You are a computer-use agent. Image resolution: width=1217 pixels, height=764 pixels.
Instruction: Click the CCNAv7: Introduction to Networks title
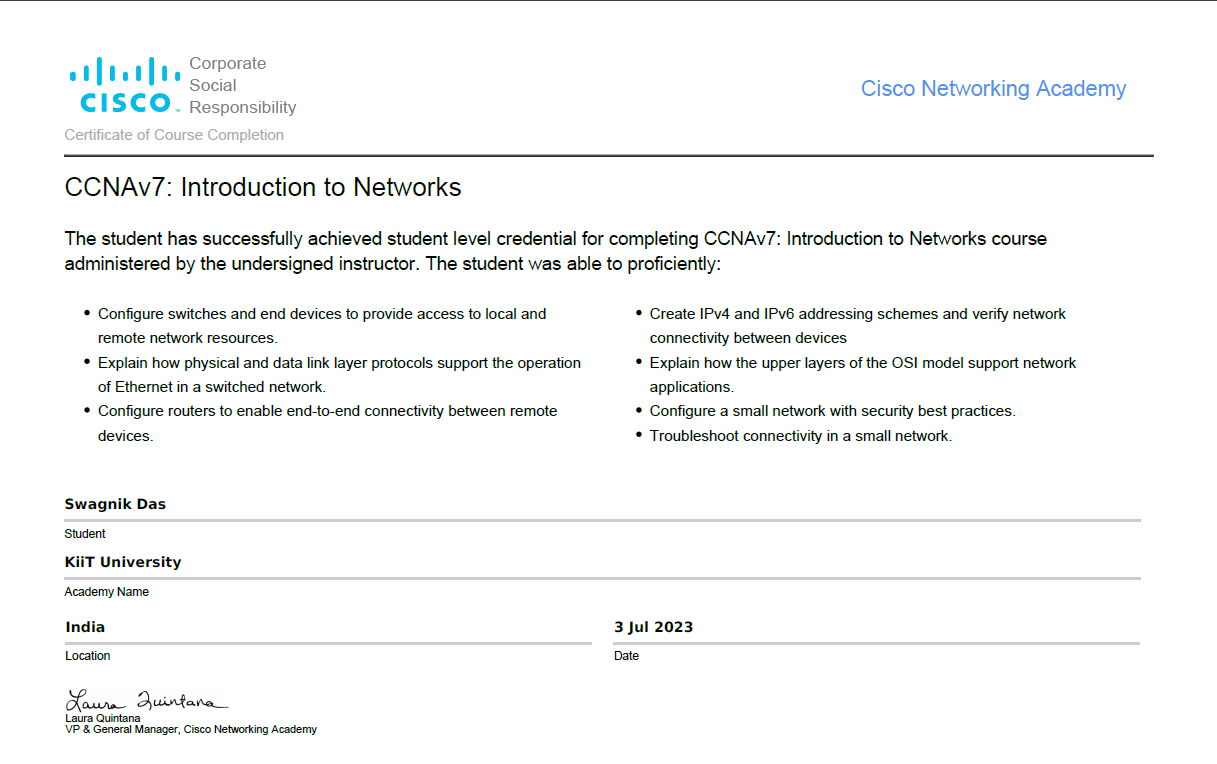(263, 187)
